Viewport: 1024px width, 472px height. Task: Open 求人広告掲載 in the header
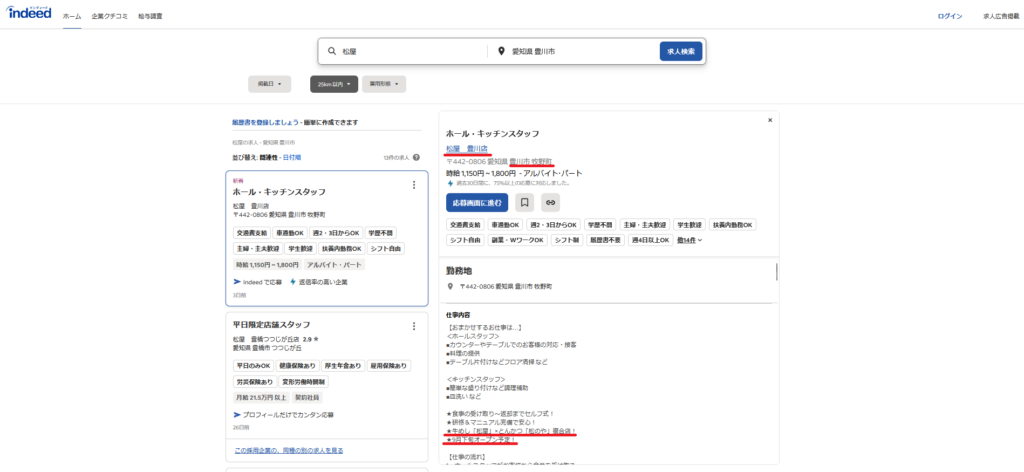coord(1000,16)
